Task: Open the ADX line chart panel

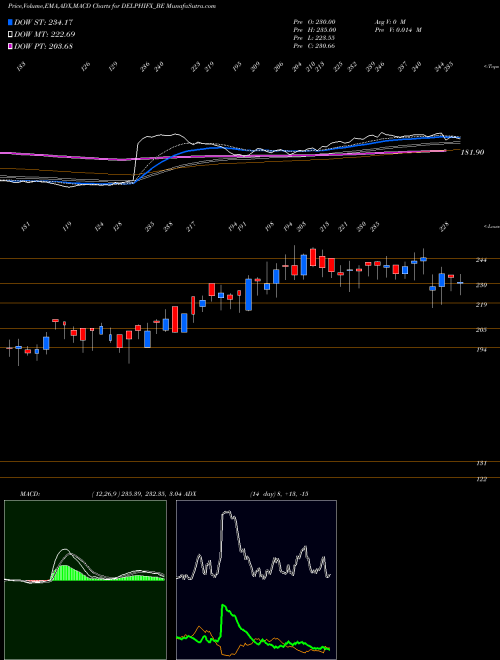Action: [256, 580]
